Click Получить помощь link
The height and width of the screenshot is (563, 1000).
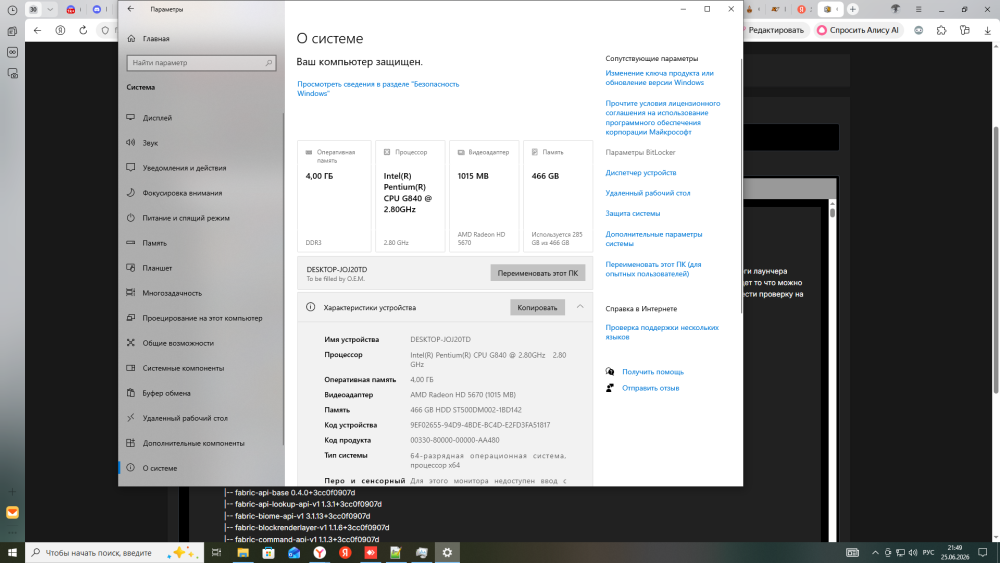click(x=652, y=372)
